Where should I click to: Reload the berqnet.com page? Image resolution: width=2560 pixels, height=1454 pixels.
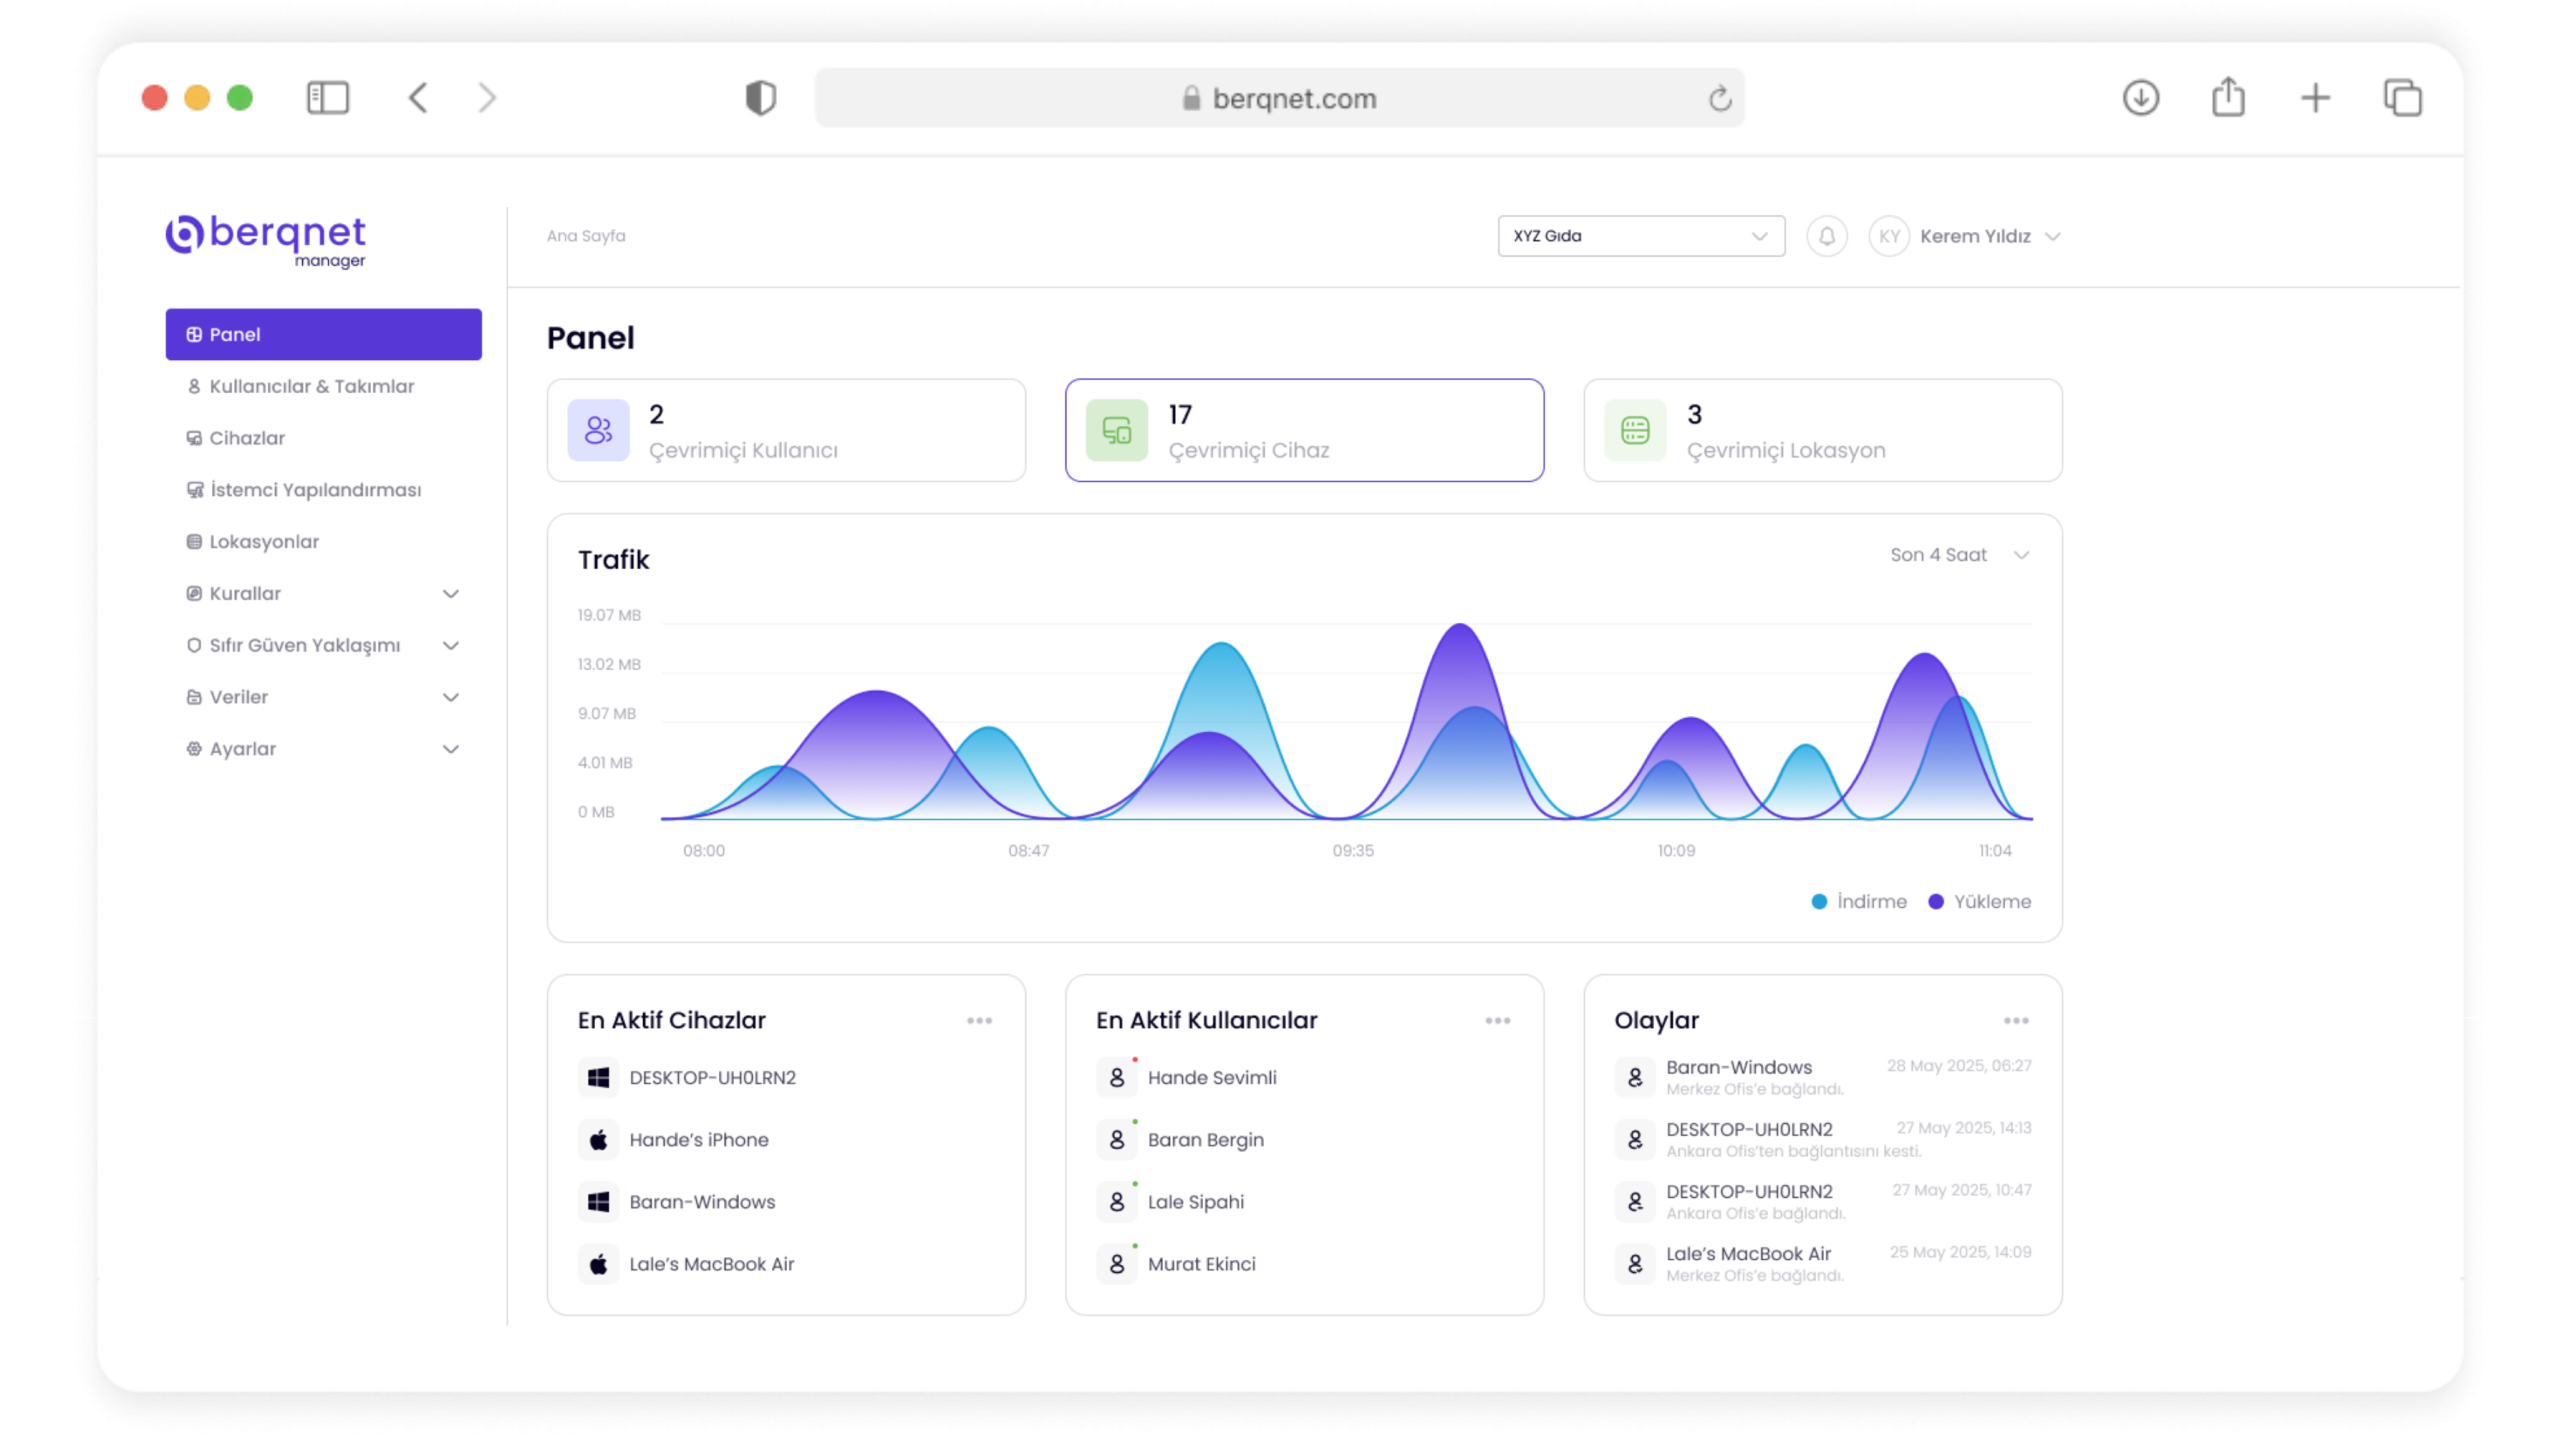[1719, 98]
